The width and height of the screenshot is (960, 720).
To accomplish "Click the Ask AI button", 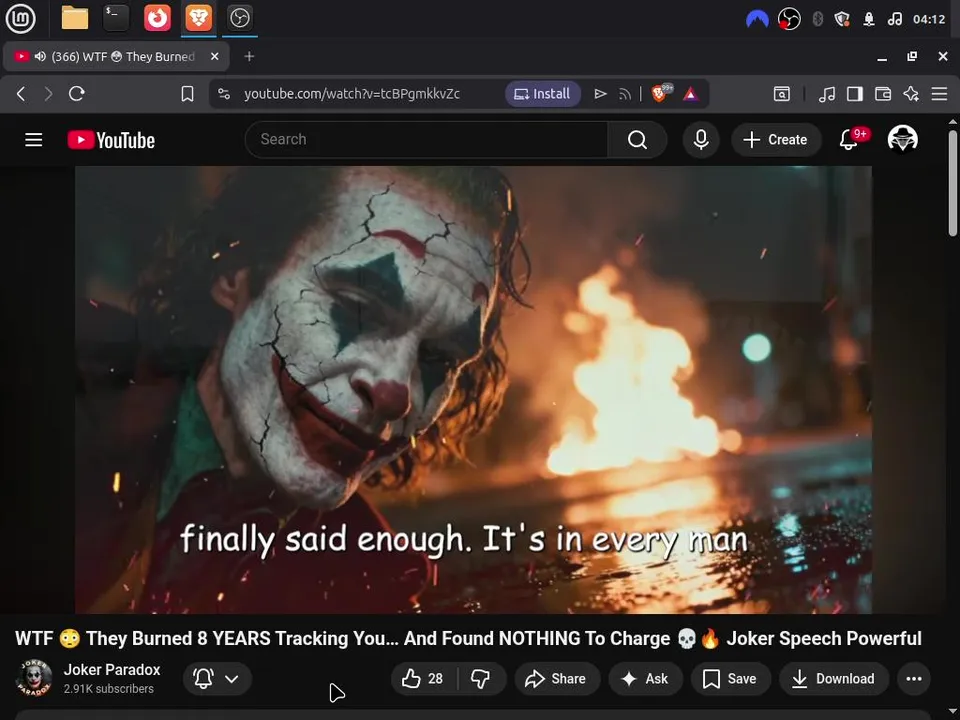I will (645, 678).
